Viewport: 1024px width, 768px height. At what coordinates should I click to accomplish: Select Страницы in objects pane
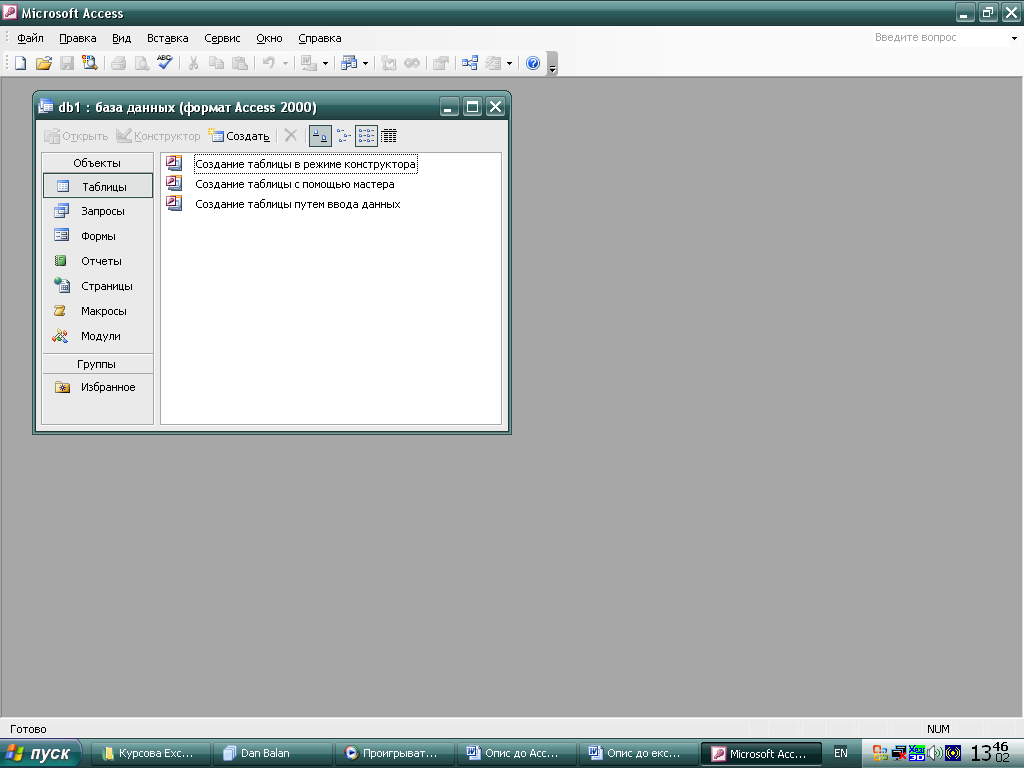point(98,286)
